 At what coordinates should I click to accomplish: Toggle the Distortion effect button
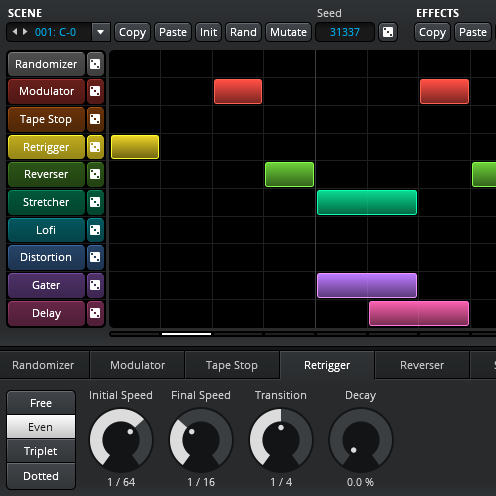click(46, 257)
